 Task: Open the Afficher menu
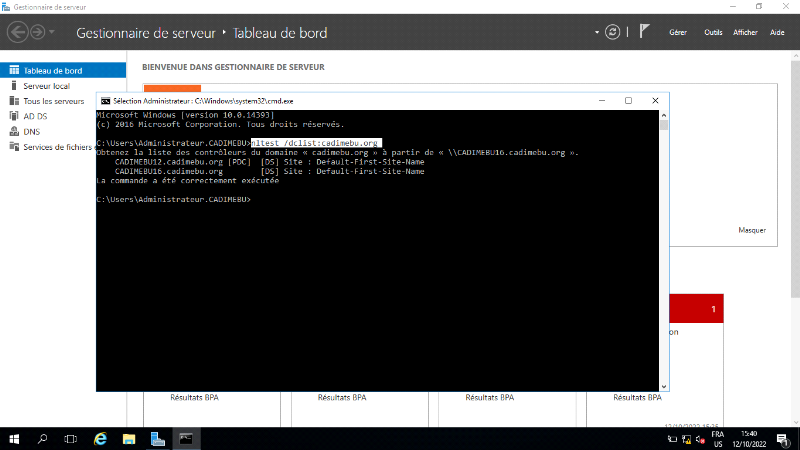(x=745, y=32)
